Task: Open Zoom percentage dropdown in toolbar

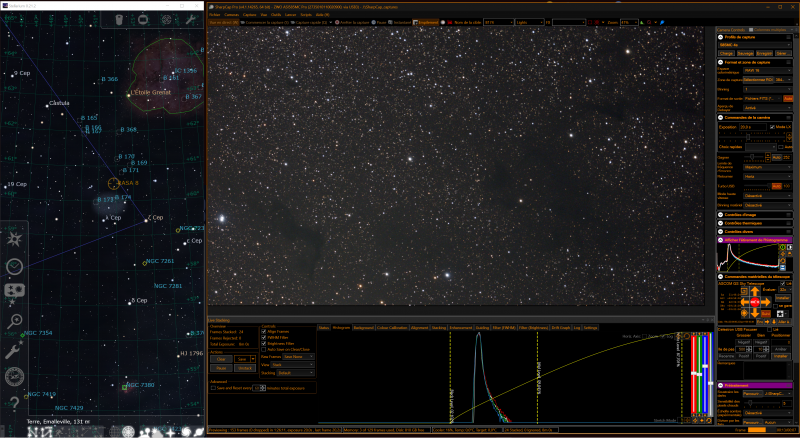Action: (x=629, y=22)
